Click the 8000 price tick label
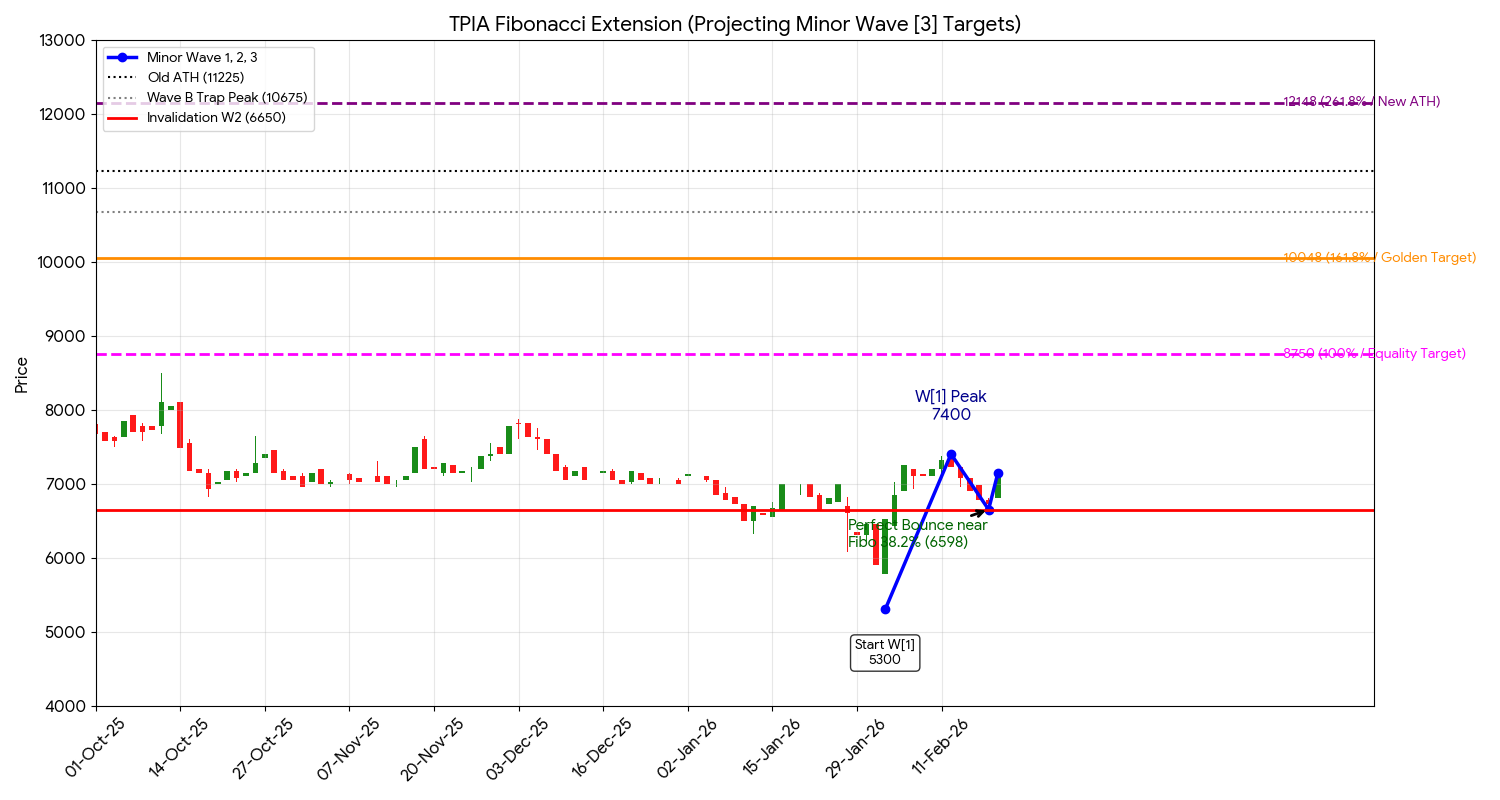The height and width of the screenshot is (800, 1500). pyautogui.click(x=66, y=411)
